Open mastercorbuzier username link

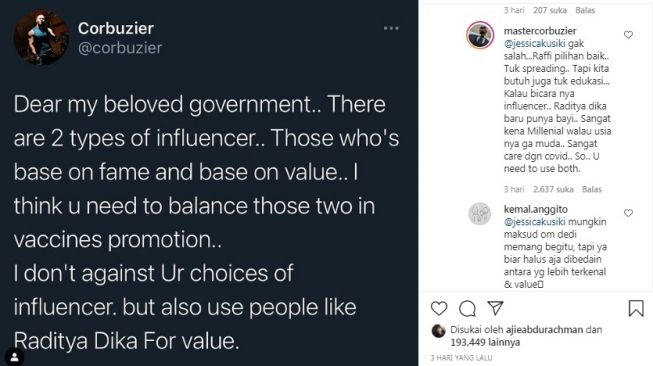coord(540,31)
